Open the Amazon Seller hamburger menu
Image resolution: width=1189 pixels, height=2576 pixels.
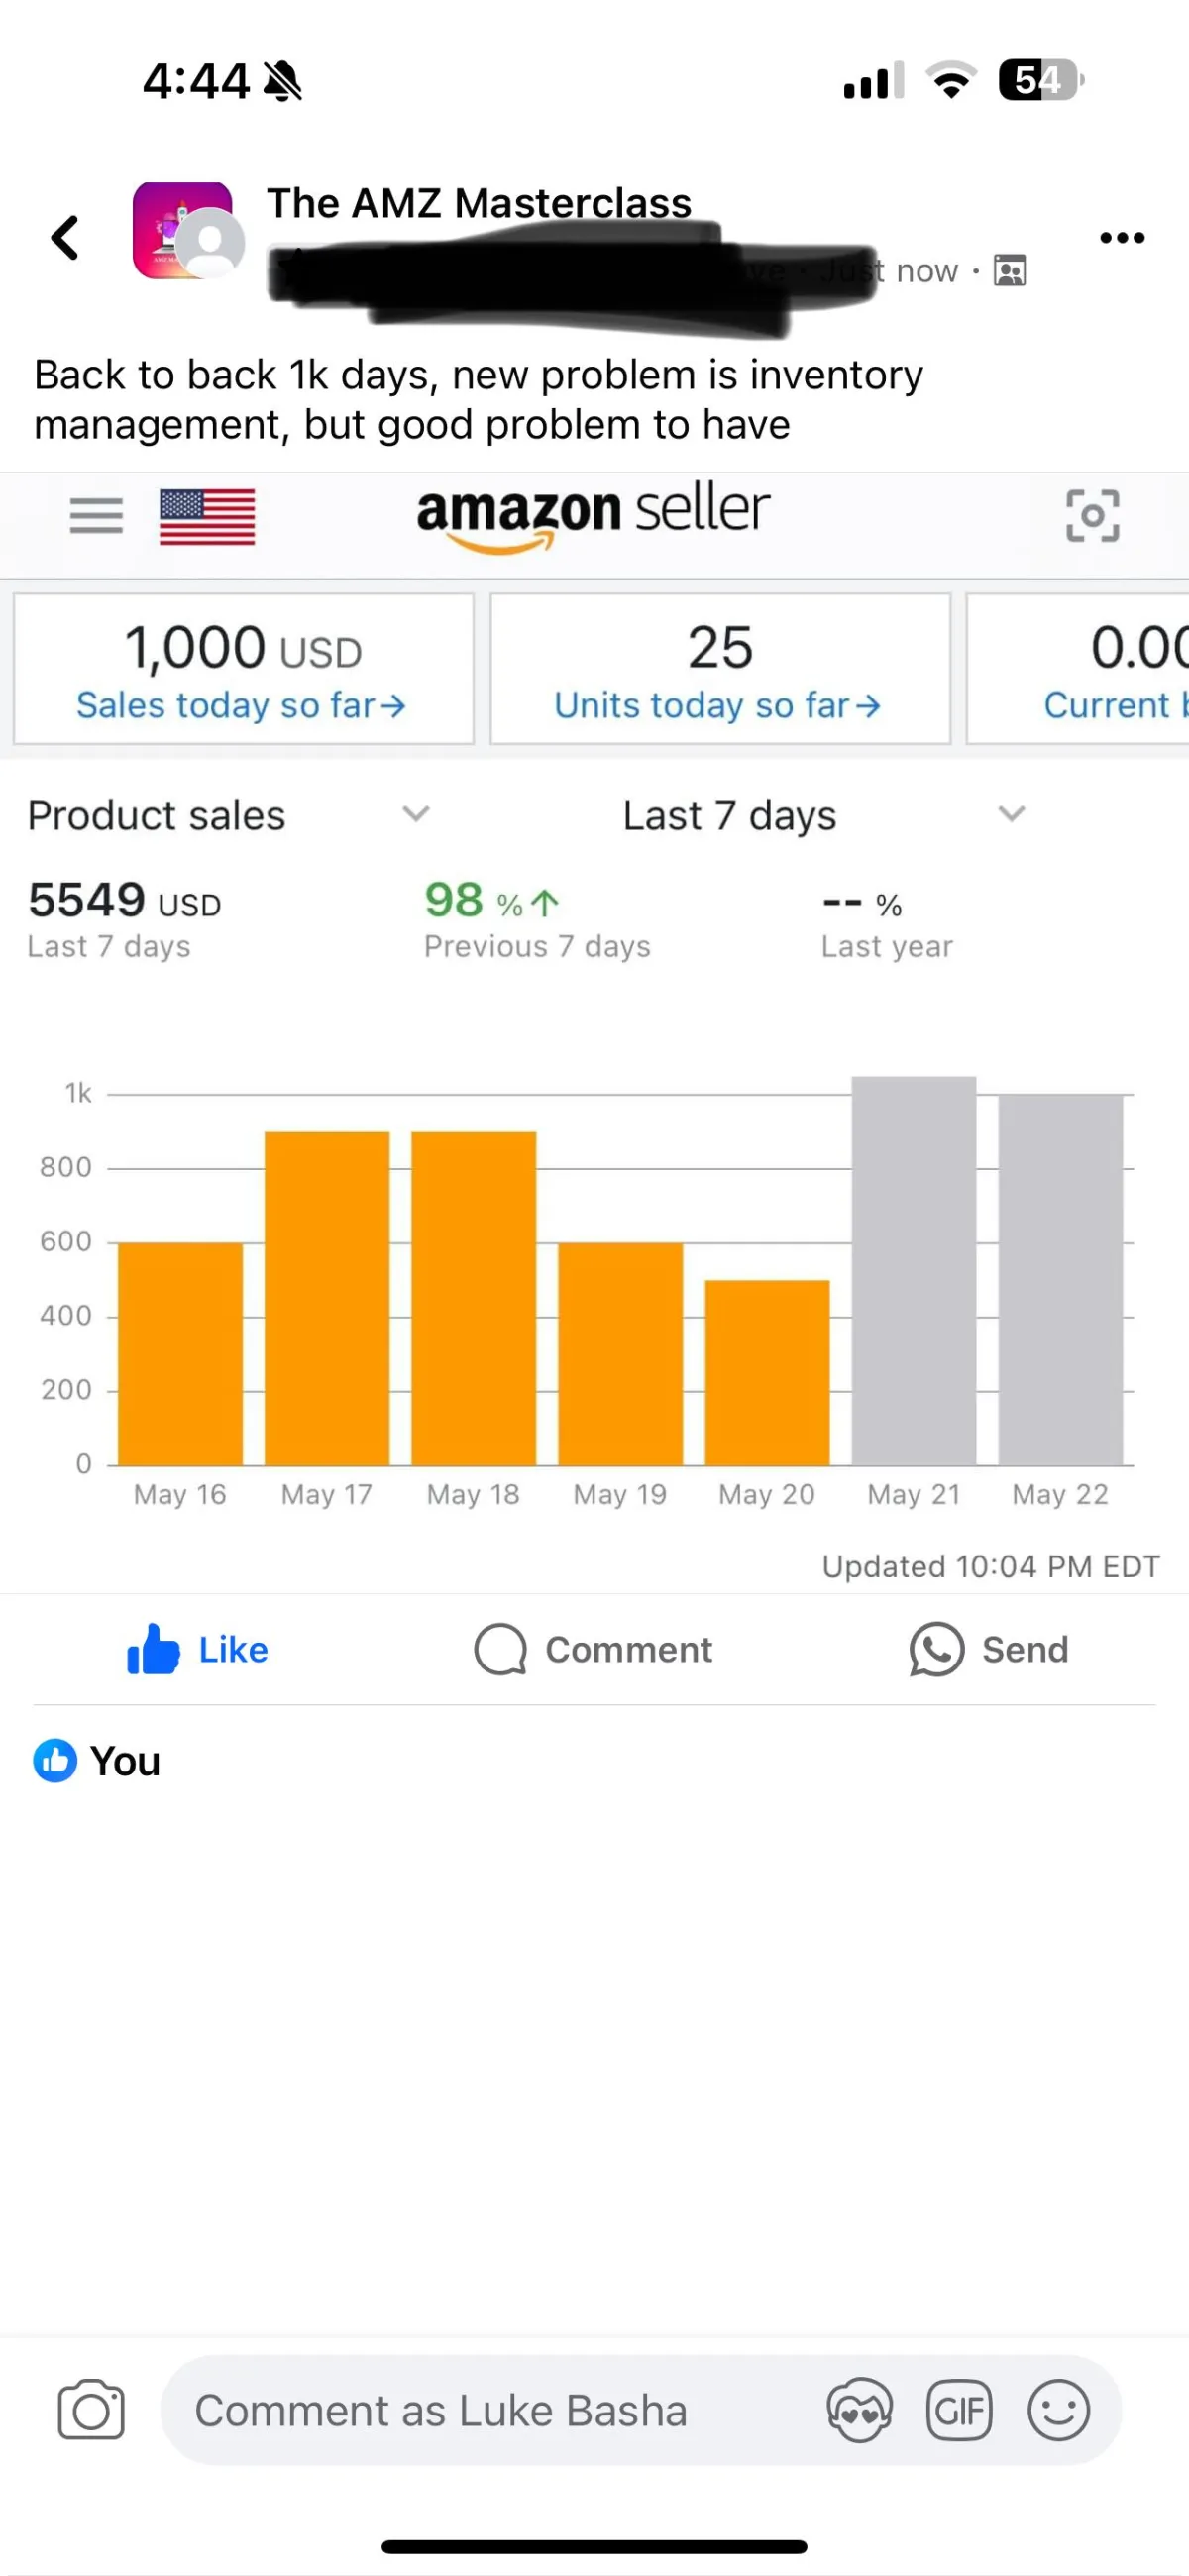tap(96, 516)
